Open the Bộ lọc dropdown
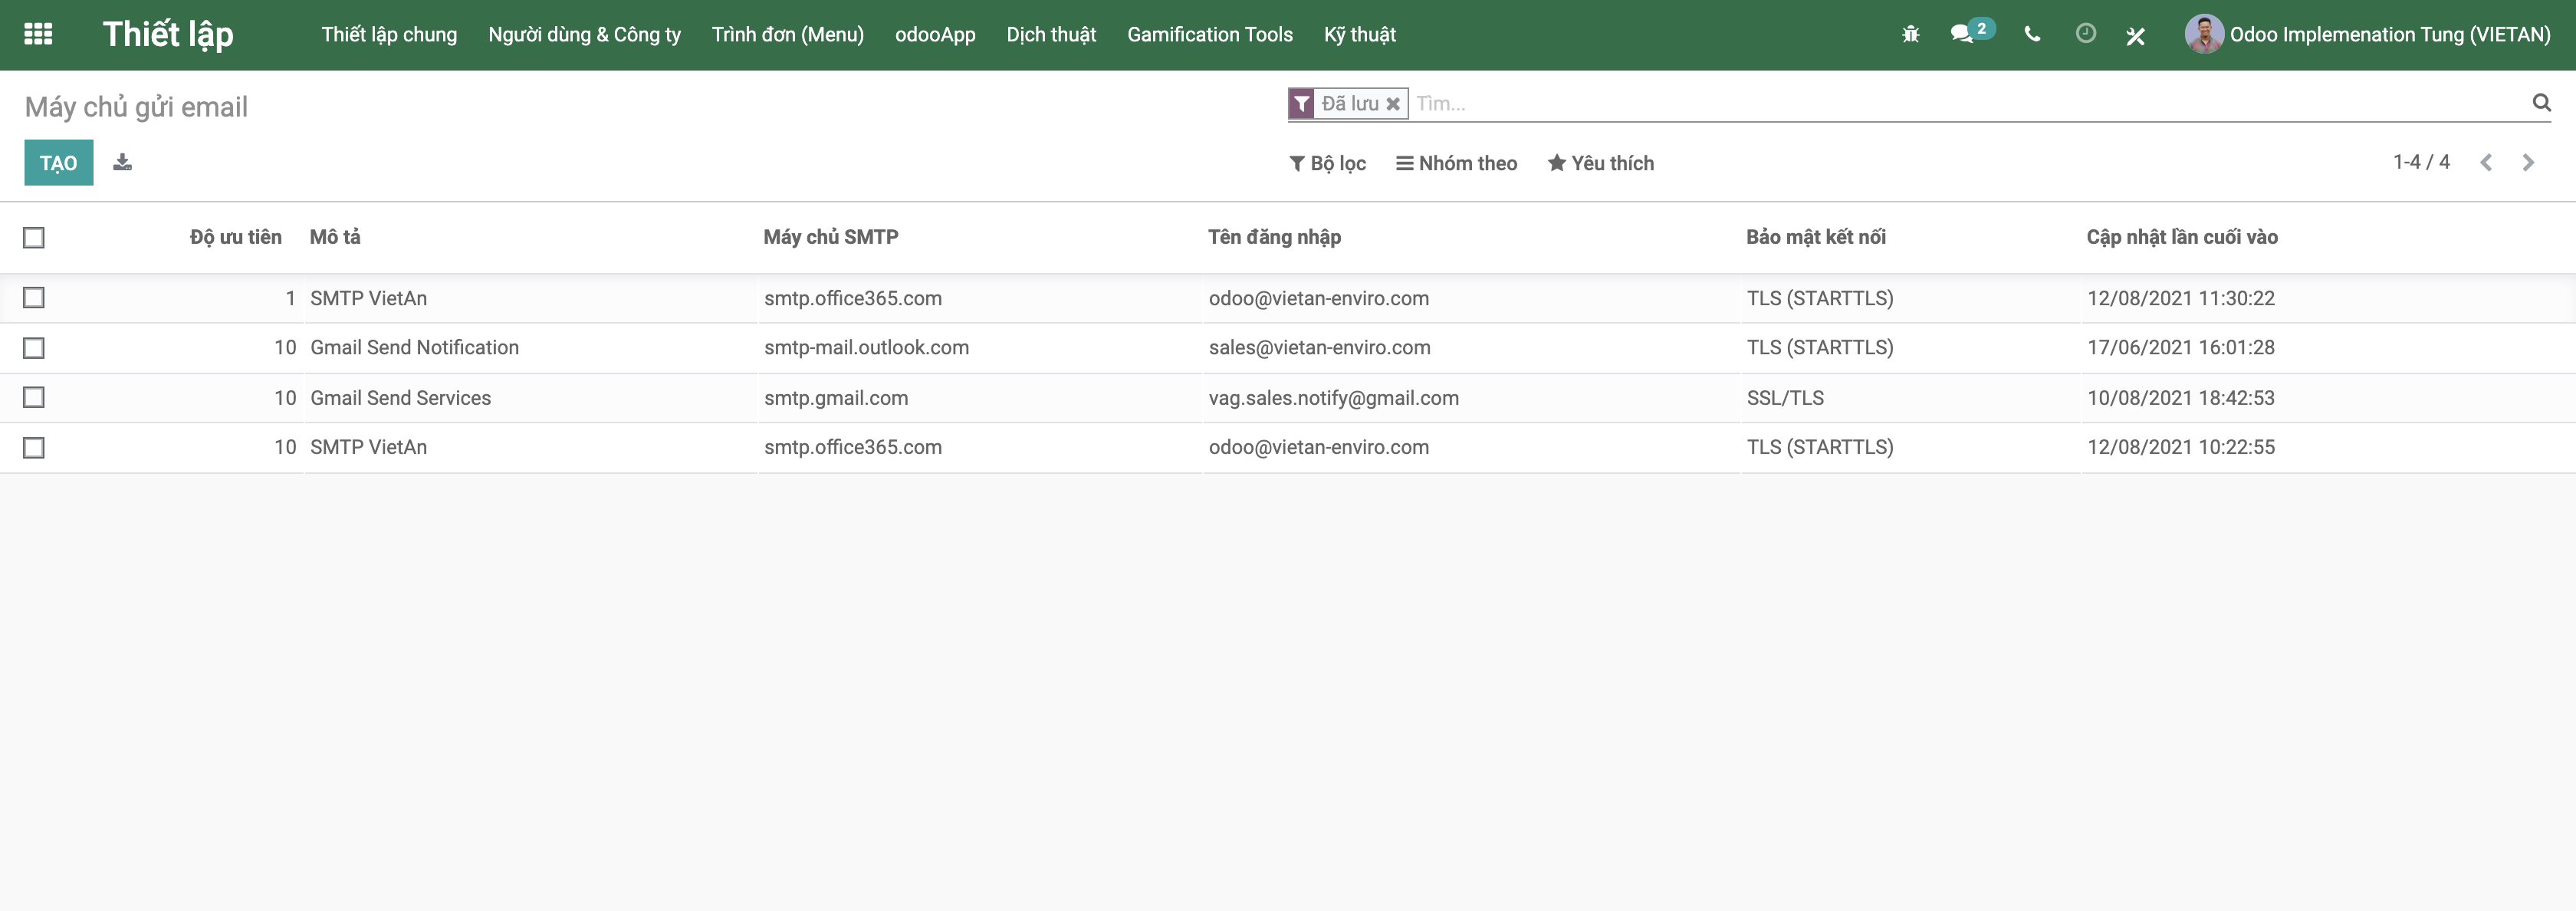The width and height of the screenshot is (2576, 911). coord(1327,162)
